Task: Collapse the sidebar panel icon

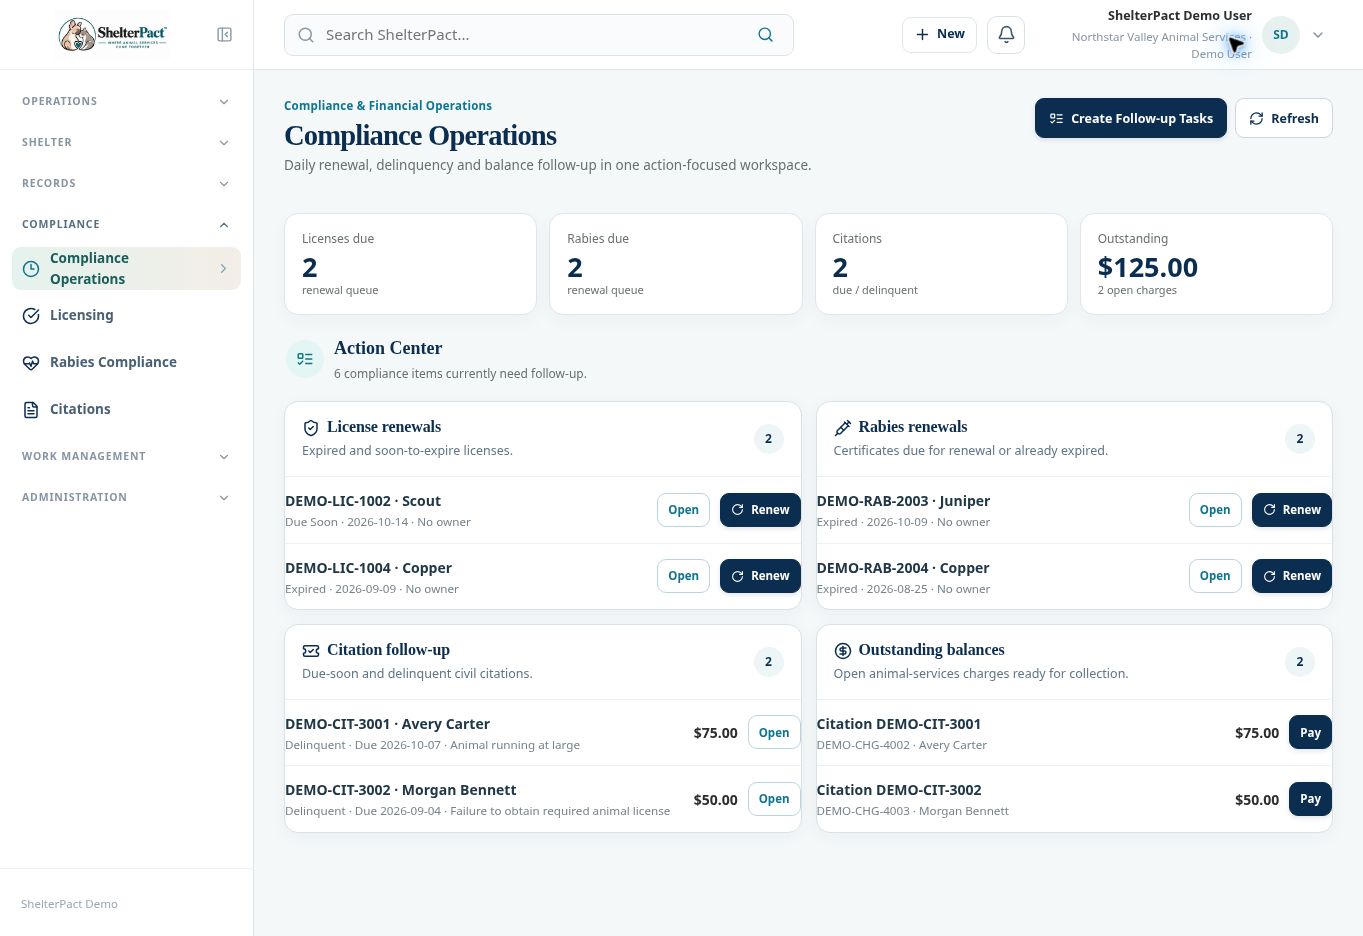Action: pyautogui.click(x=224, y=35)
